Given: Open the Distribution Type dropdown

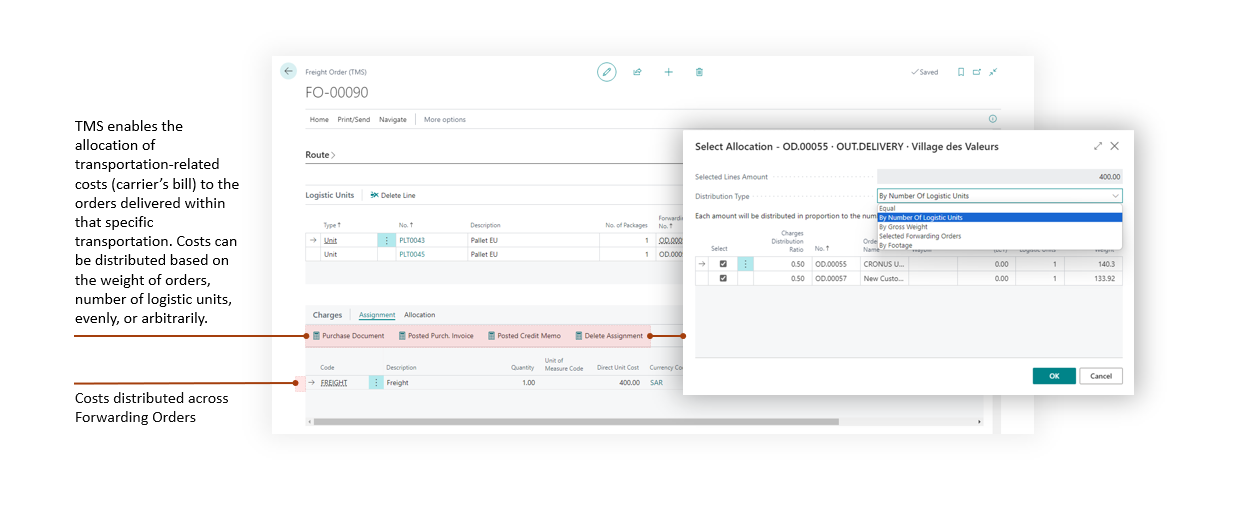Looking at the screenshot, I should (x=1000, y=196).
